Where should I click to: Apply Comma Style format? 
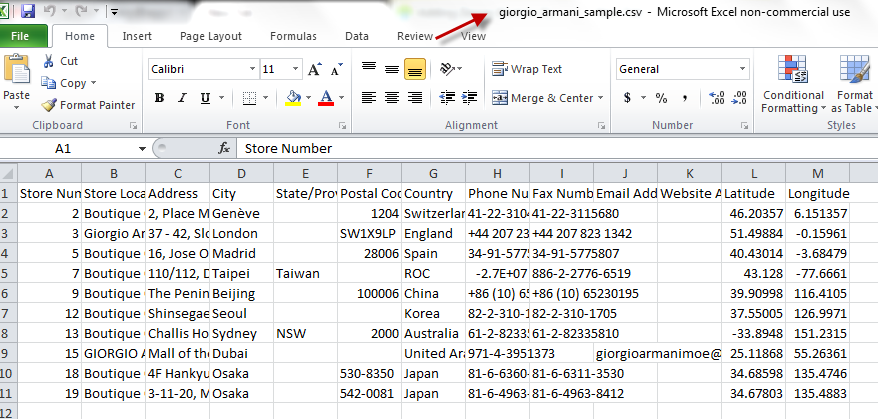(x=685, y=98)
